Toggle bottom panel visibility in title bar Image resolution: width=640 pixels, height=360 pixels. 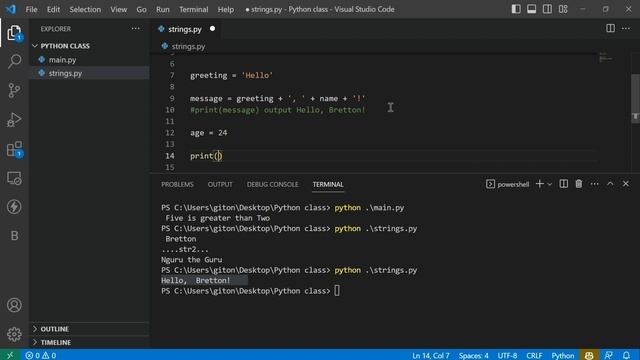pyautogui.click(x=531, y=9)
